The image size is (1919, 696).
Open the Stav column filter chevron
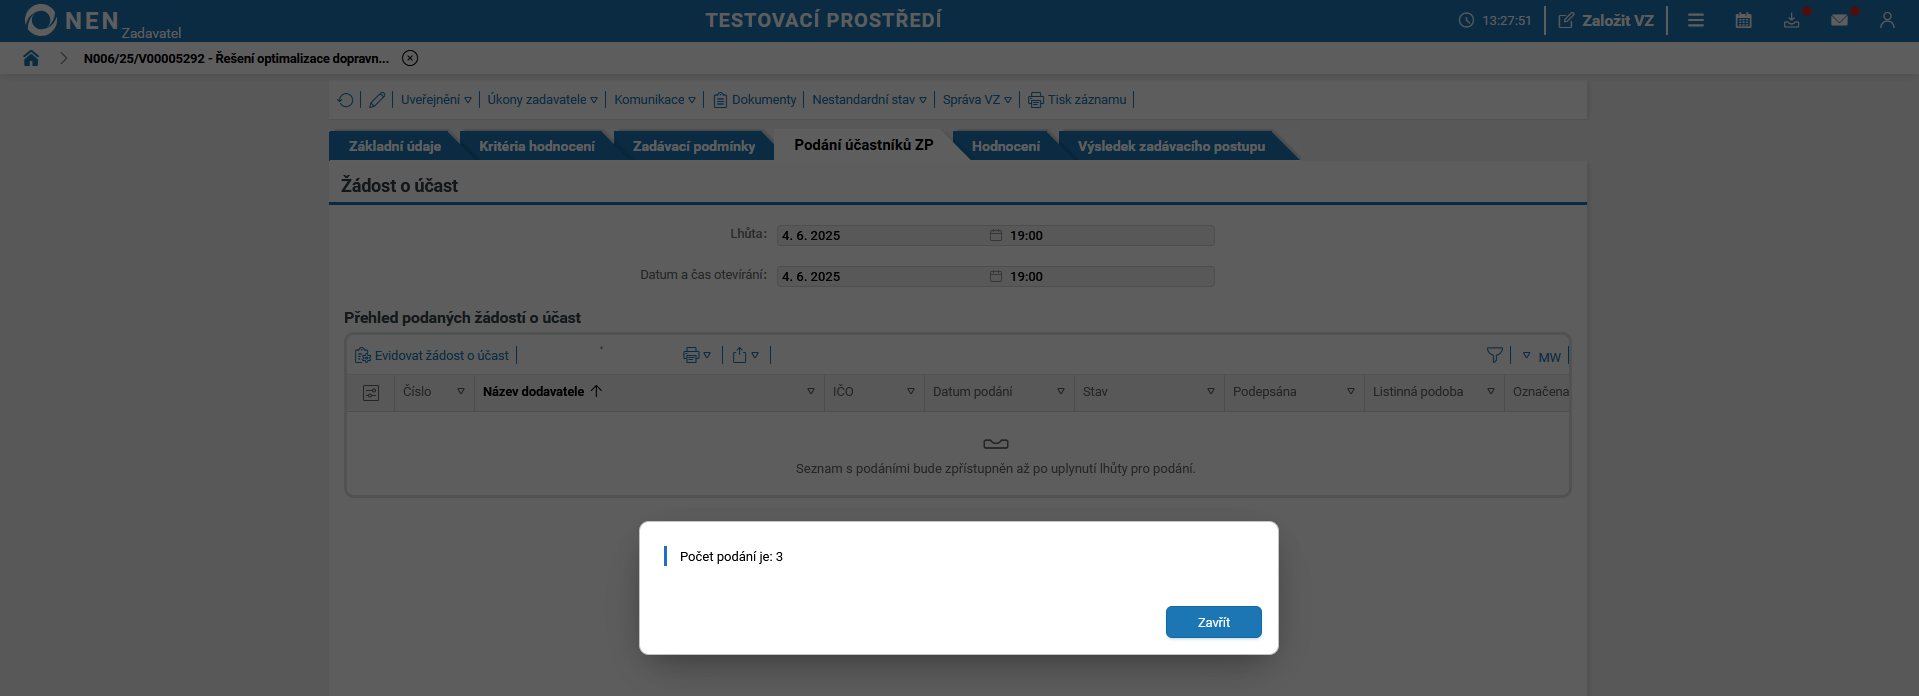(x=1210, y=392)
